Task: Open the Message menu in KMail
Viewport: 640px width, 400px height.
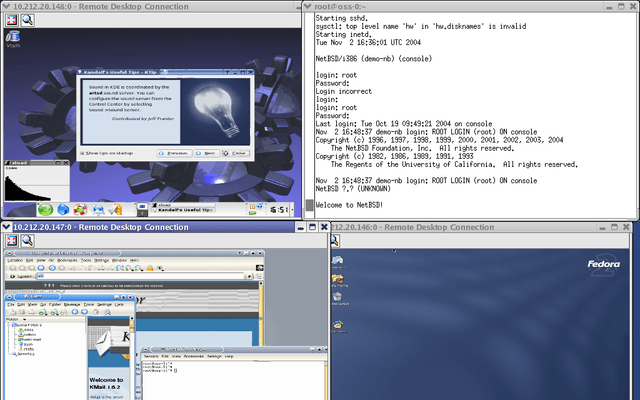Action: 72,304
